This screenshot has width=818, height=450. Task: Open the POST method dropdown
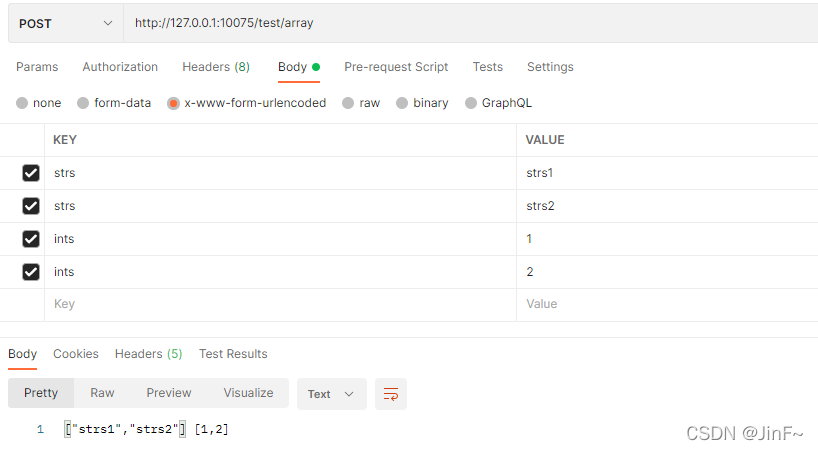coord(66,23)
